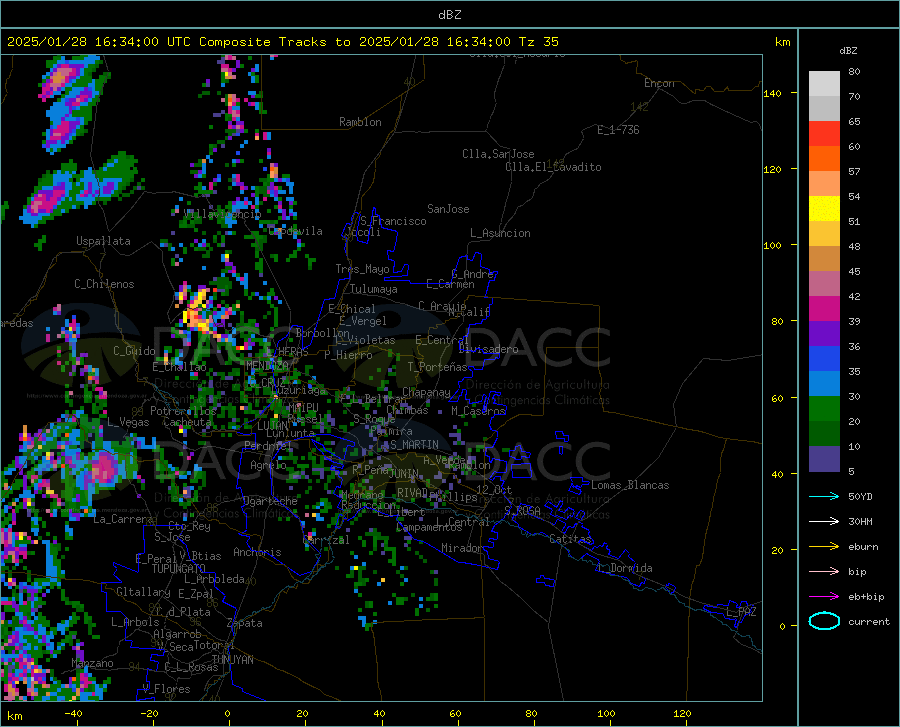Click the cyan 50YD arrow legend icon
Screen dimensions: 900x727
point(824,496)
